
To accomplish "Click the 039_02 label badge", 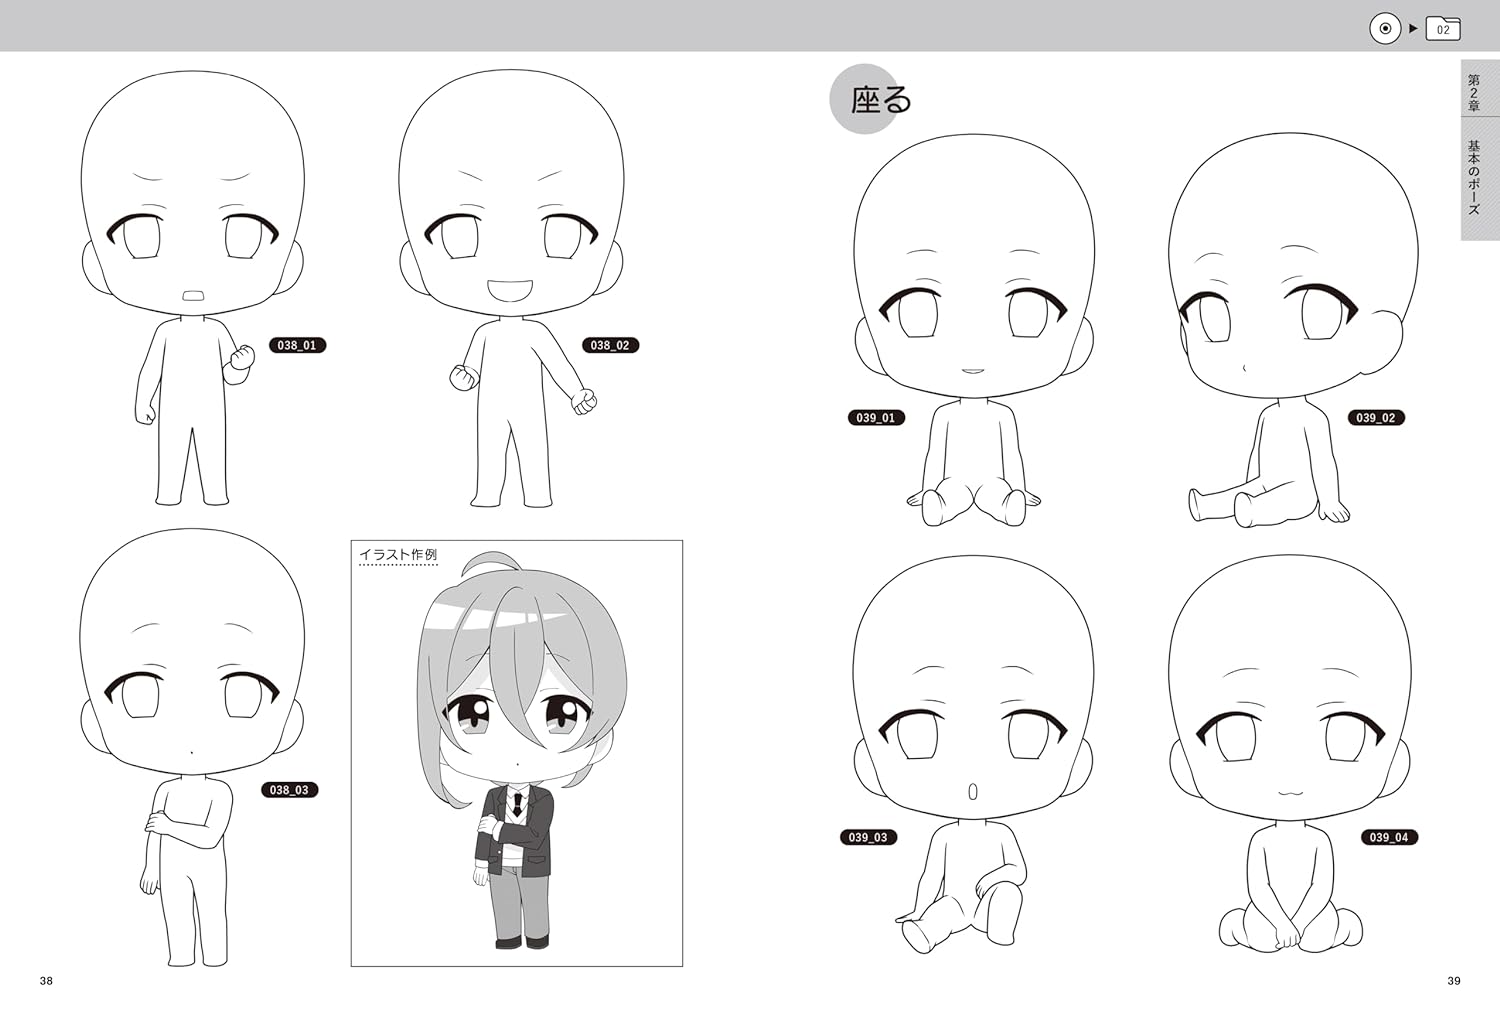I will point(1376,418).
